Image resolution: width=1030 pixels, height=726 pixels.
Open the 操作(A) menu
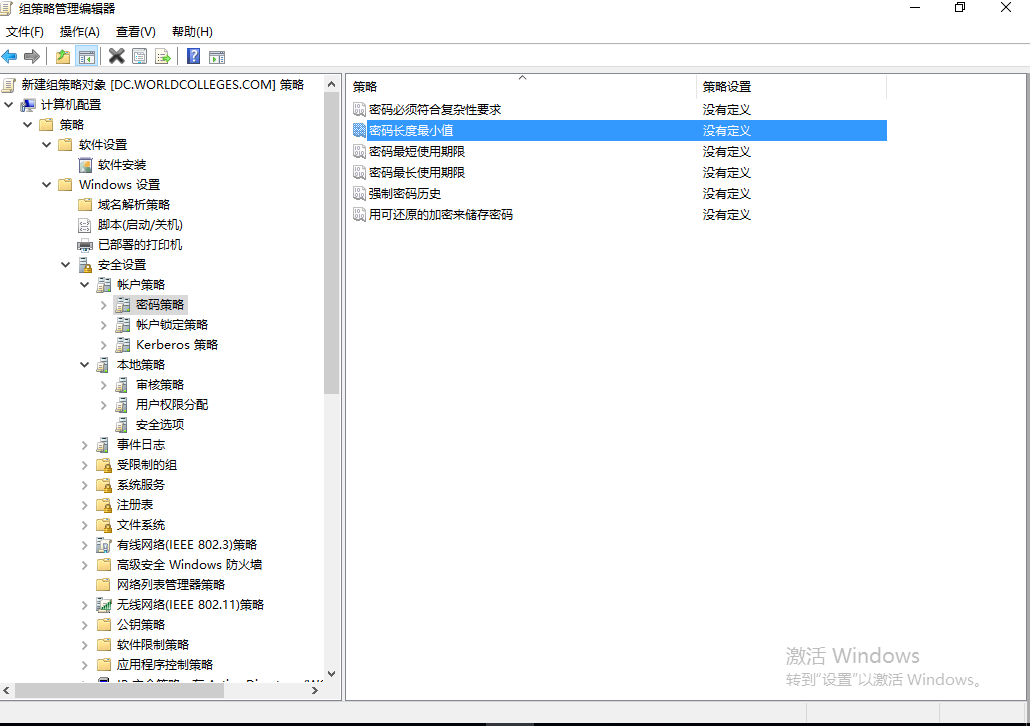point(79,31)
